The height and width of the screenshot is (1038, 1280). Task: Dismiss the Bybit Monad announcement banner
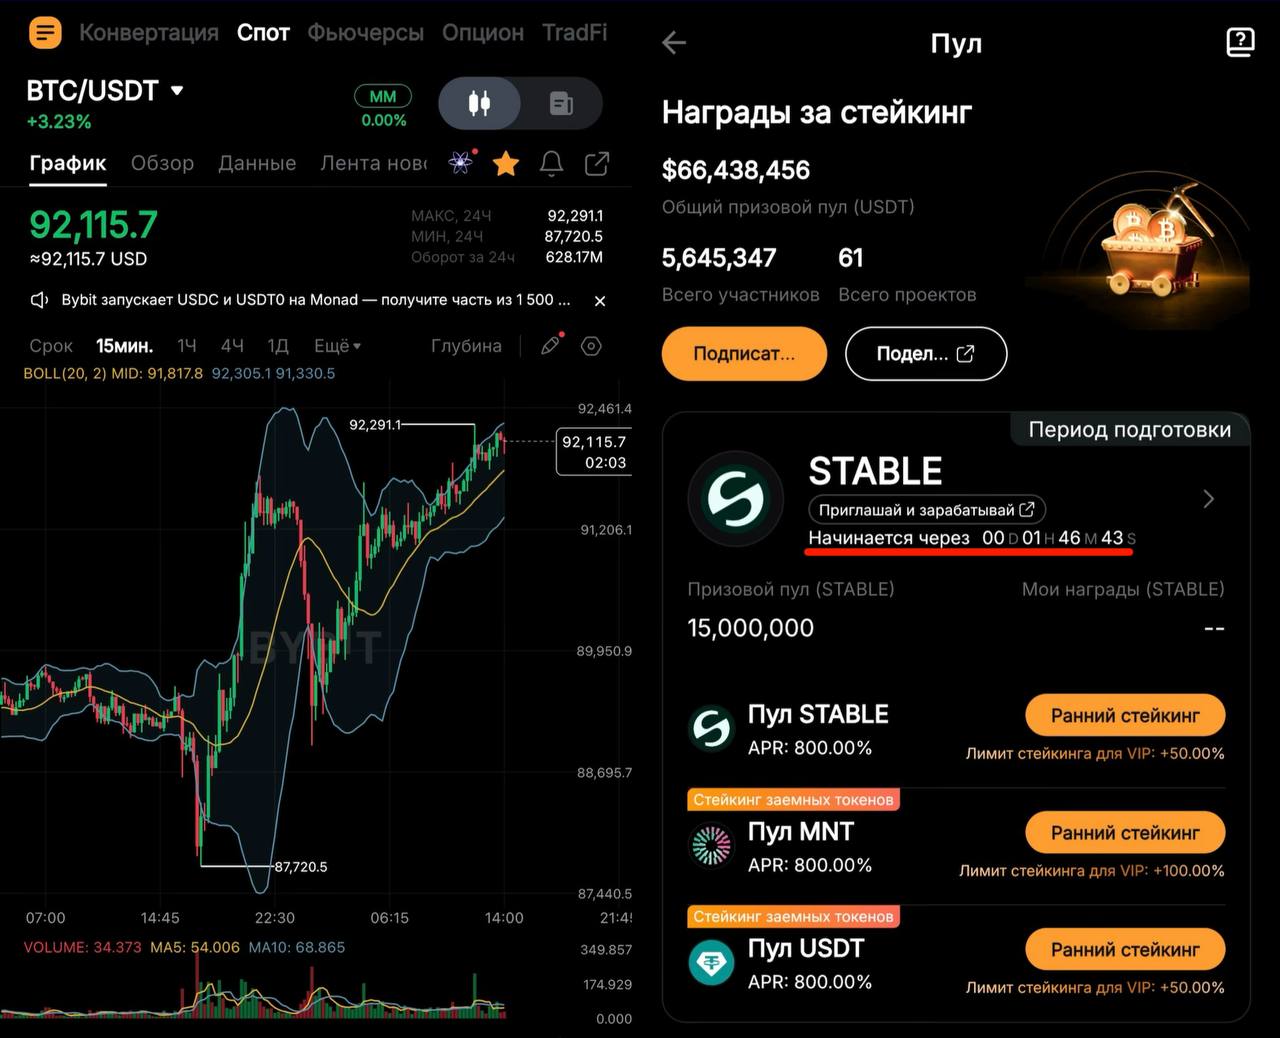[x=600, y=301]
